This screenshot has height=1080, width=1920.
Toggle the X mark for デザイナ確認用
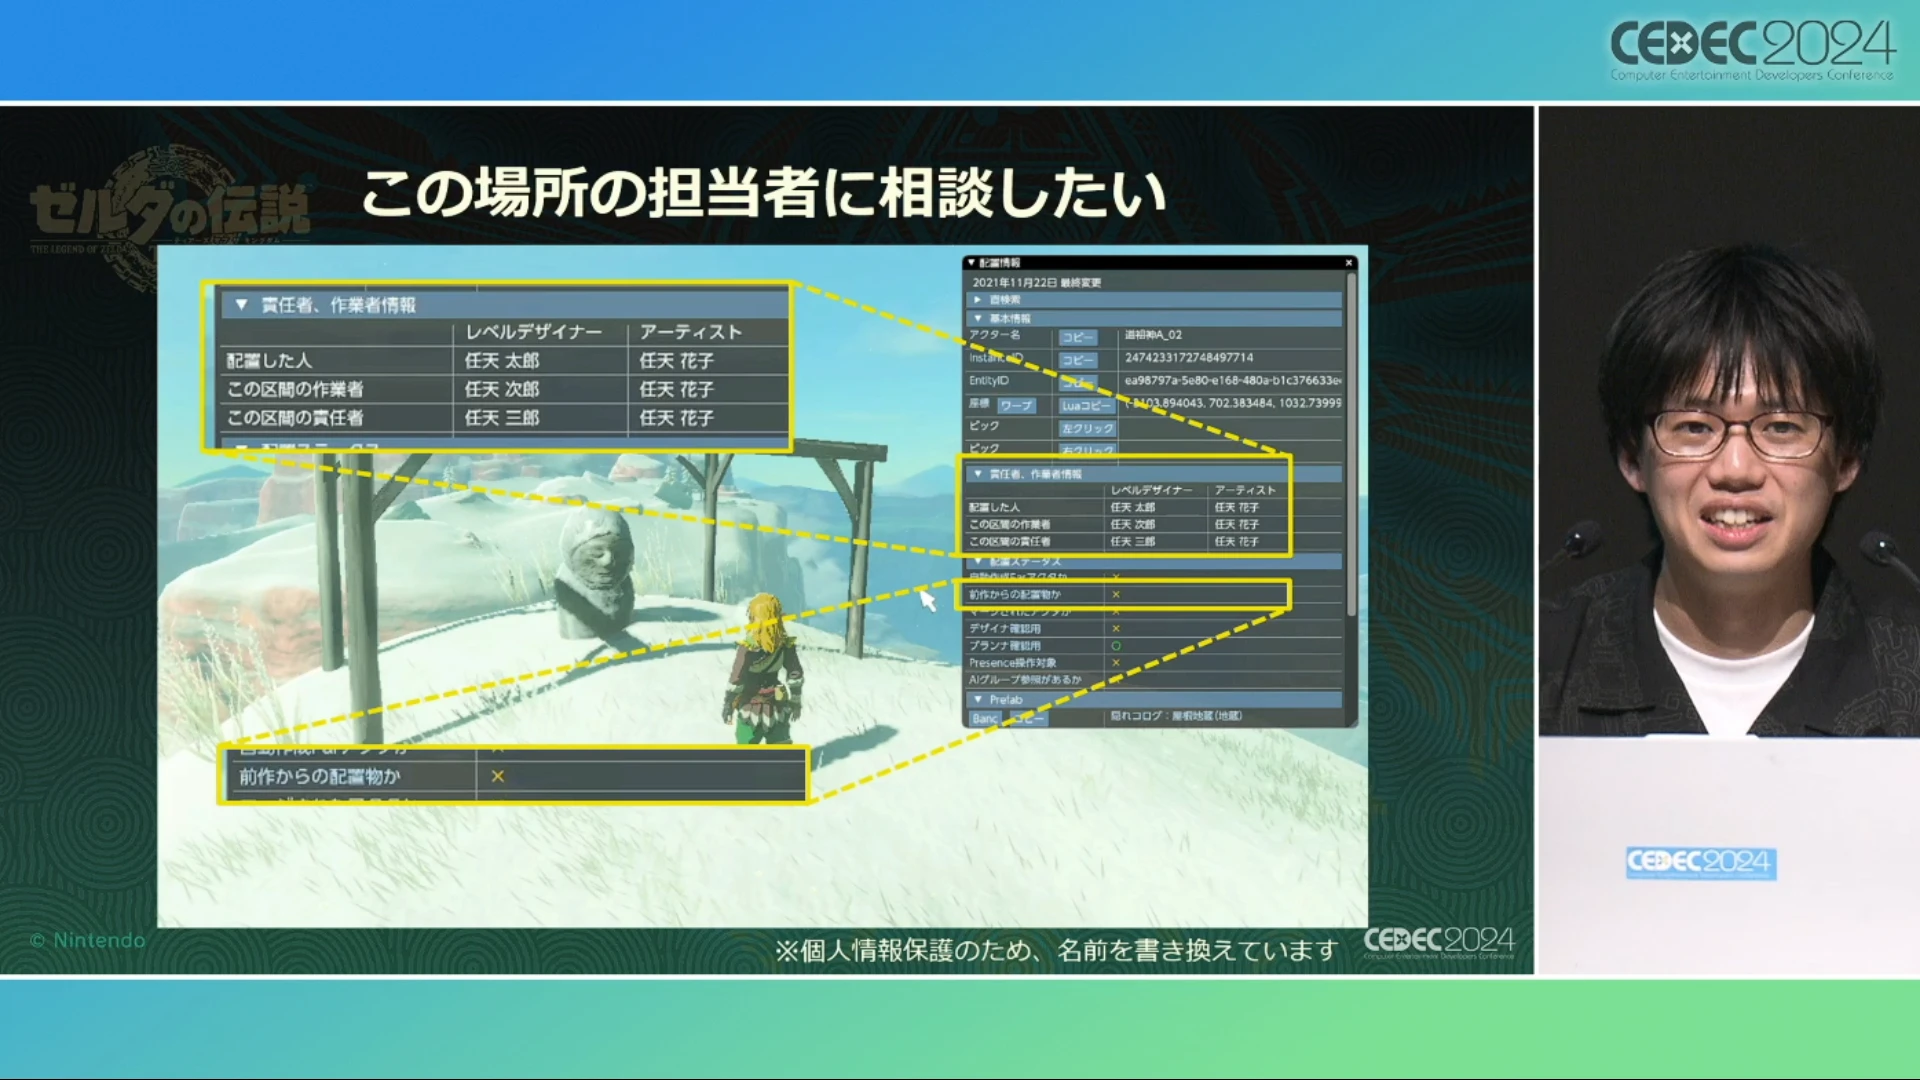(1116, 629)
